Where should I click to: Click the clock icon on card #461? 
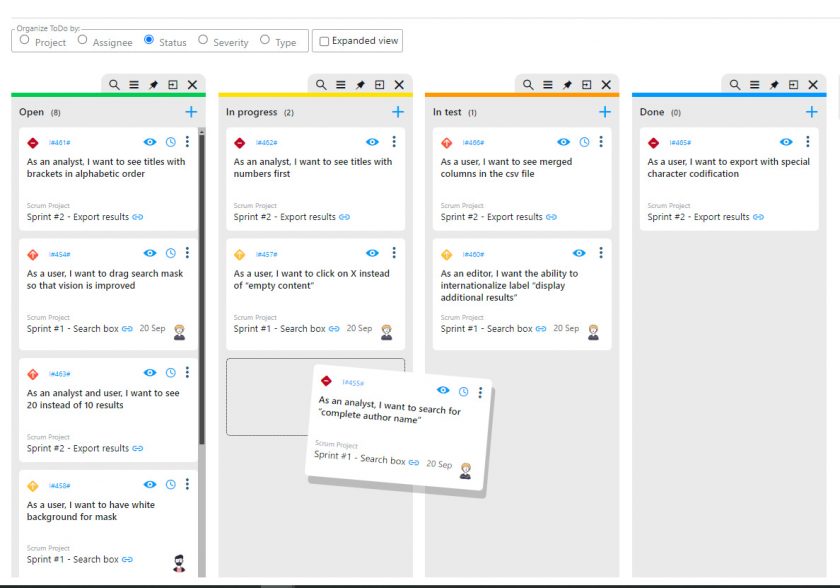click(x=170, y=140)
